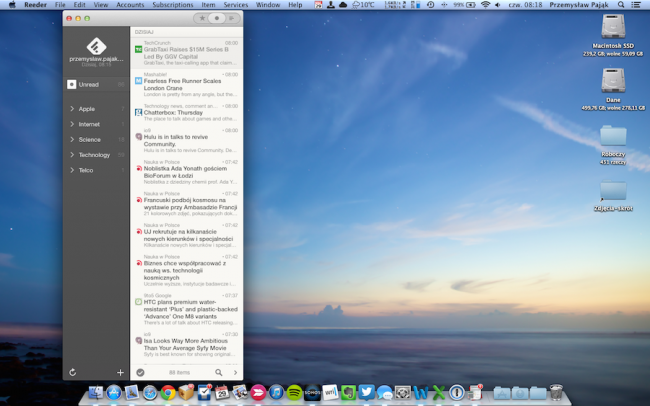Launch Twitter from the dock
Screen dimensions: 650x406
(366, 392)
